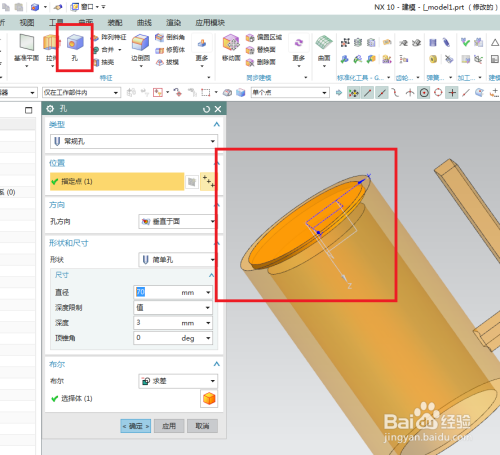Open the 单个点 selection rule dropdown
Screen dimensions: 500x455
(290, 92)
